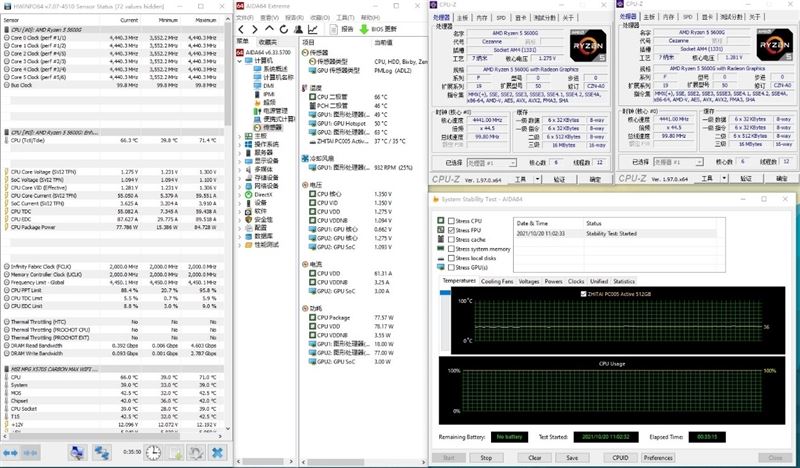This screenshot has height=468, width=800.
Task: Collapse the 计算机 tree node in AIDA64
Action: [238, 59]
